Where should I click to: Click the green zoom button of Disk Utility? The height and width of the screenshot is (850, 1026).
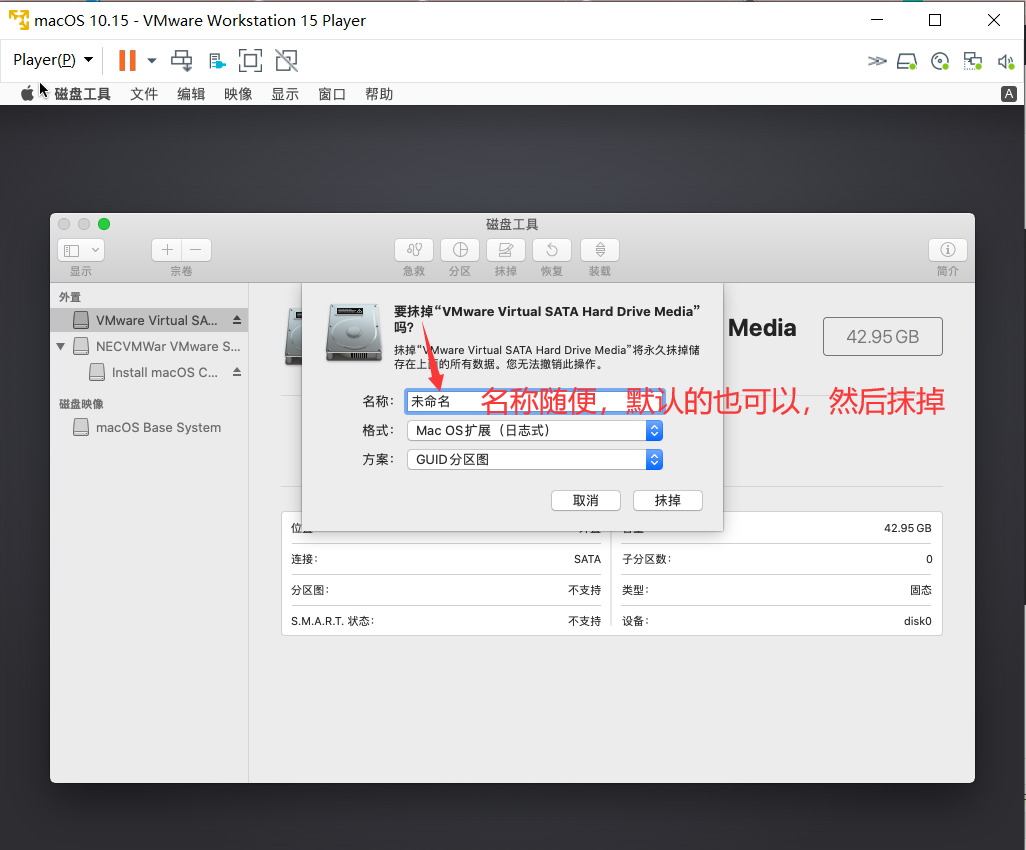(104, 224)
